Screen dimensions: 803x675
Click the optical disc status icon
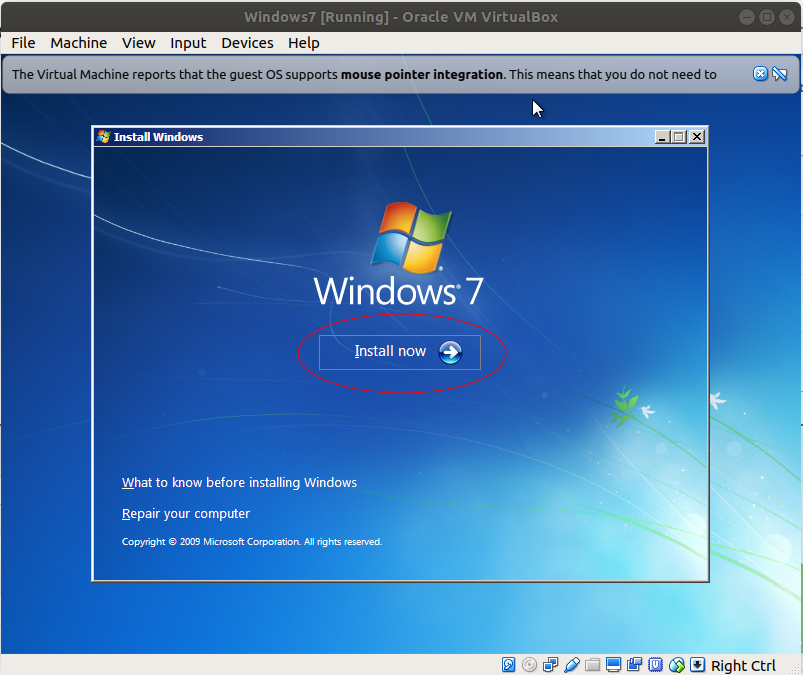click(529, 665)
